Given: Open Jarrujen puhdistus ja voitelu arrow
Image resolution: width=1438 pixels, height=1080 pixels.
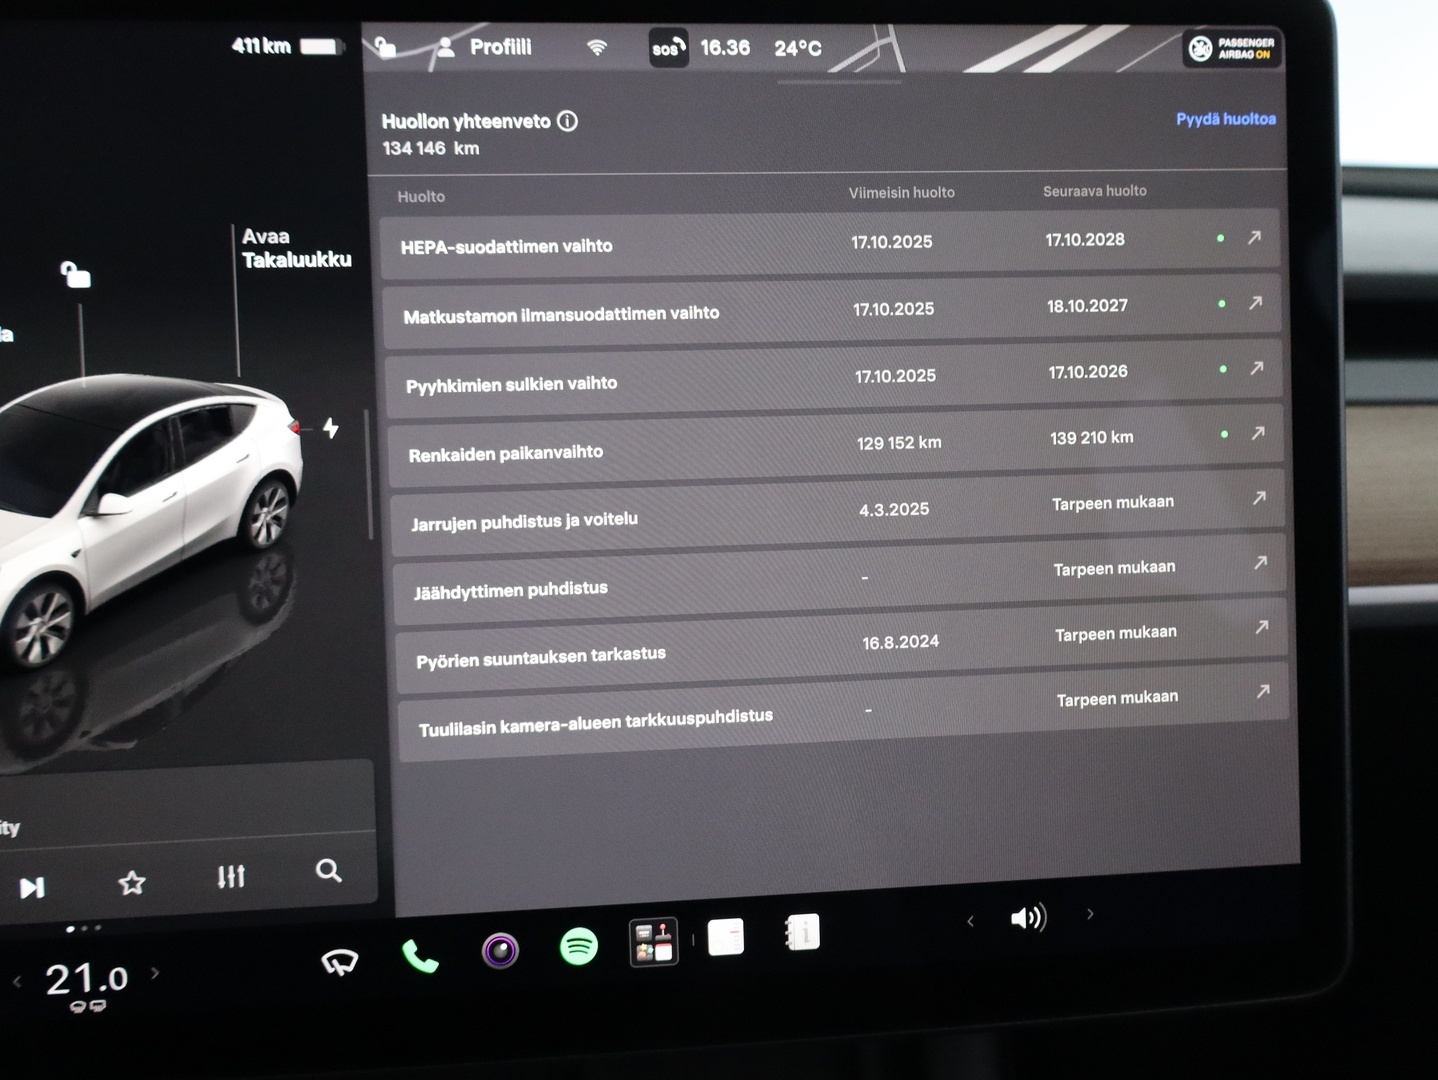Looking at the screenshot, I should pos(1260,497).
